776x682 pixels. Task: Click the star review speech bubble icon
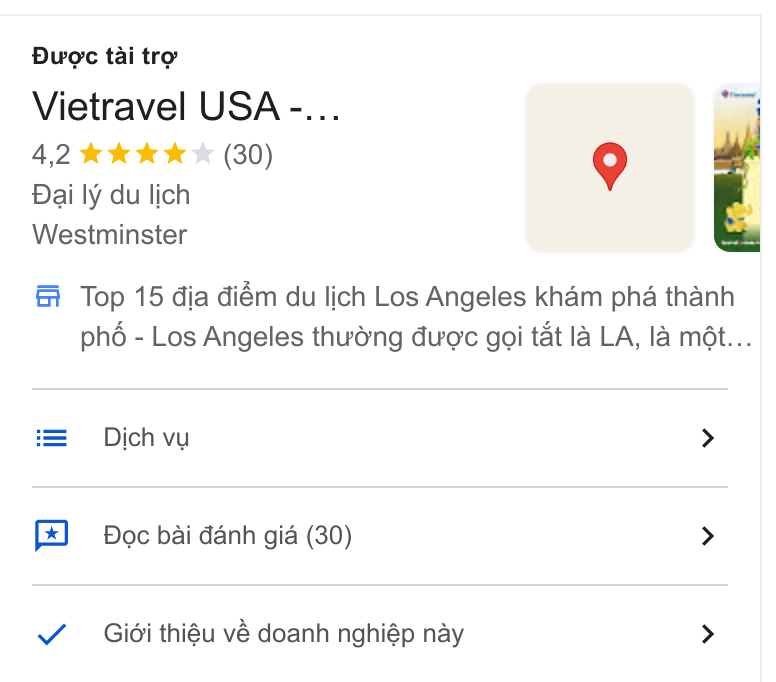[x=51, y=535]
